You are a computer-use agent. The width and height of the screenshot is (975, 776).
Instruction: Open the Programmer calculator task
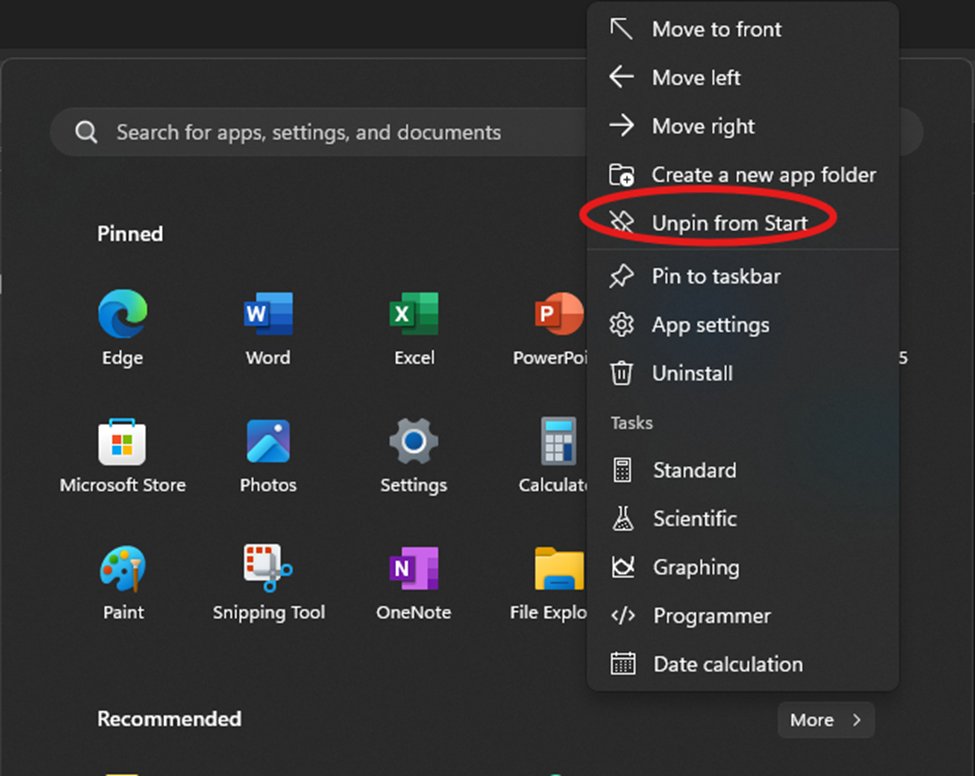coord(743,616)
